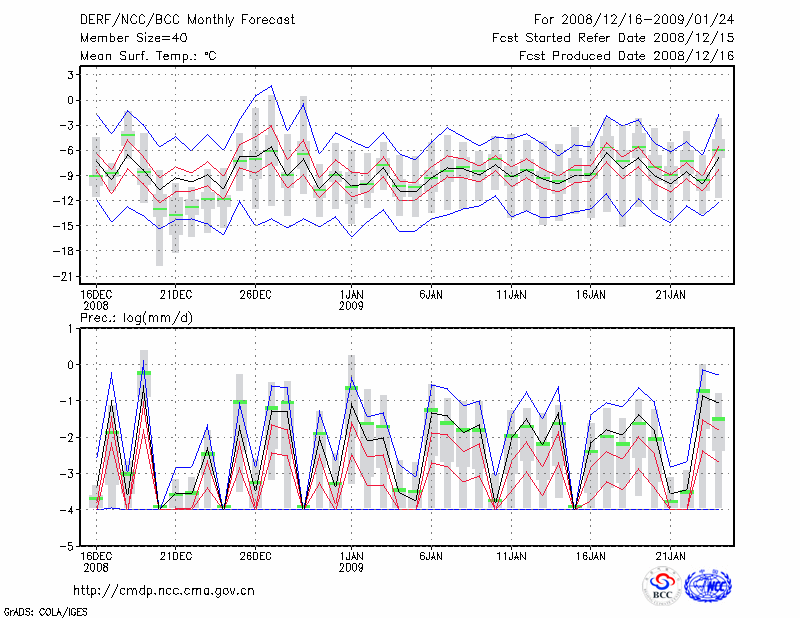Click the -5 value on precipitation axis
The width and height of the screenshot is (800, 618).
click(x=69, y=547)
